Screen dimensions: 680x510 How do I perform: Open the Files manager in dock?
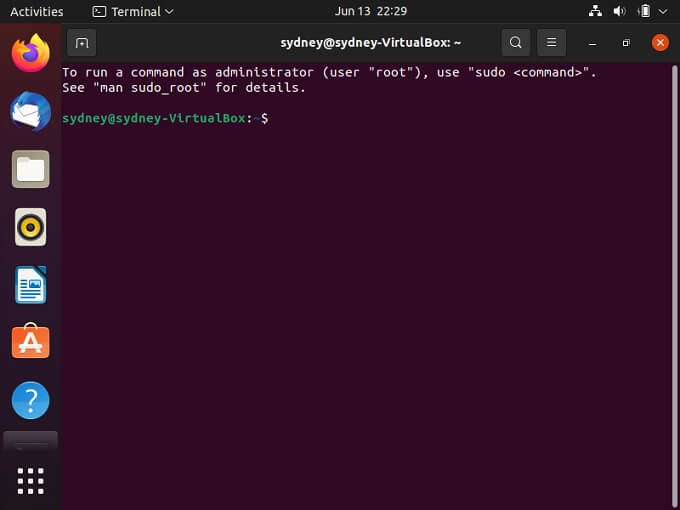click(30, 169)
